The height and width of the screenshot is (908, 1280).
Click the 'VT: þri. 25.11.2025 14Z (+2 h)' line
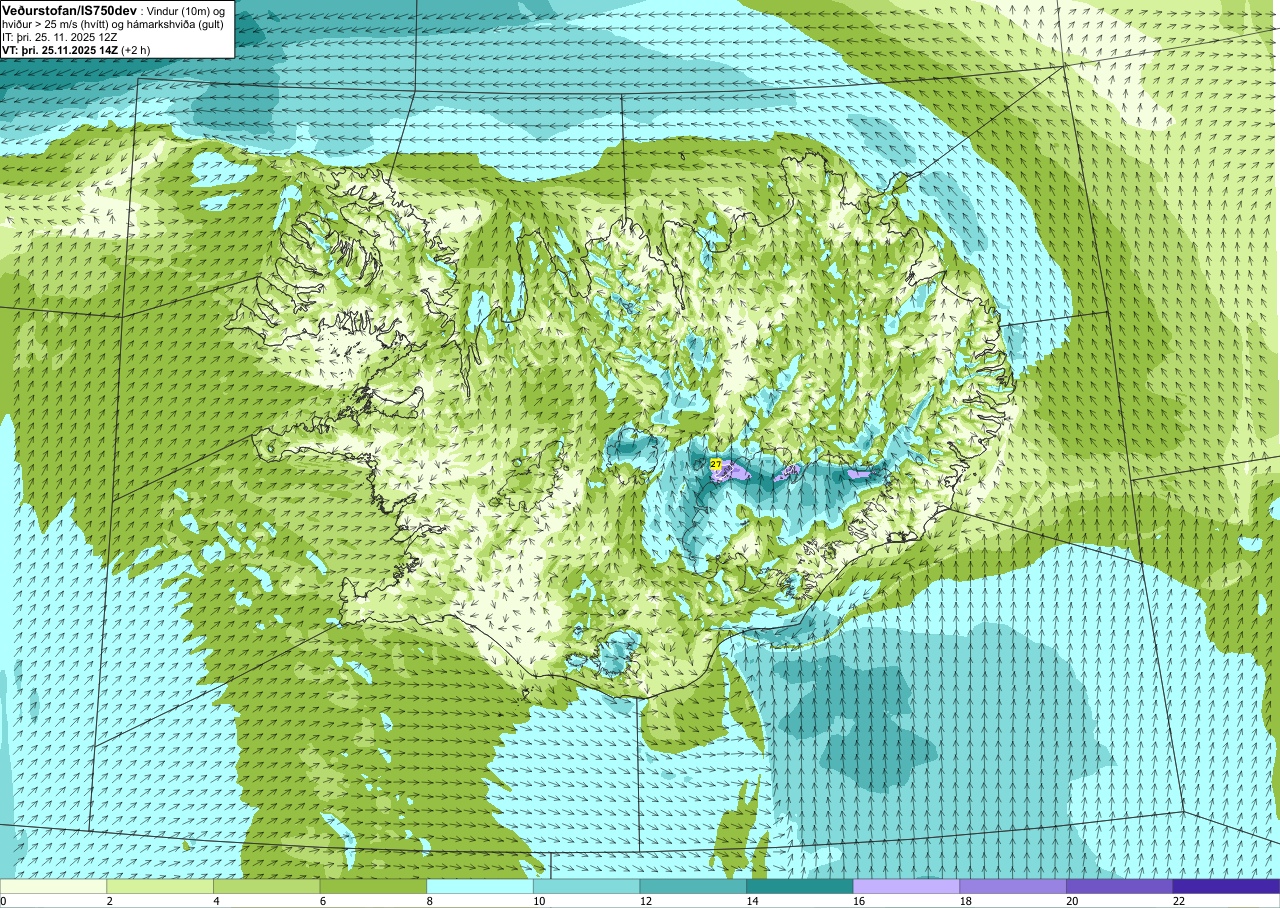click(x=77, y=49)
